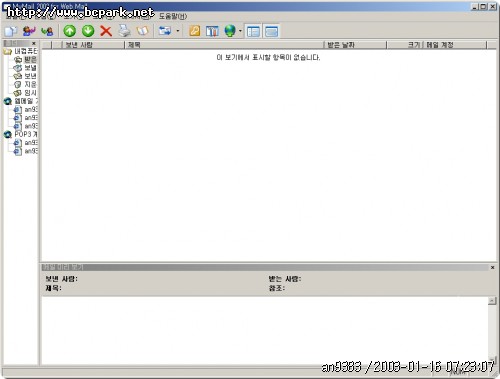Click the empty-list message text
This screenshot has width=500, height=379.
[x=268, y=58]
